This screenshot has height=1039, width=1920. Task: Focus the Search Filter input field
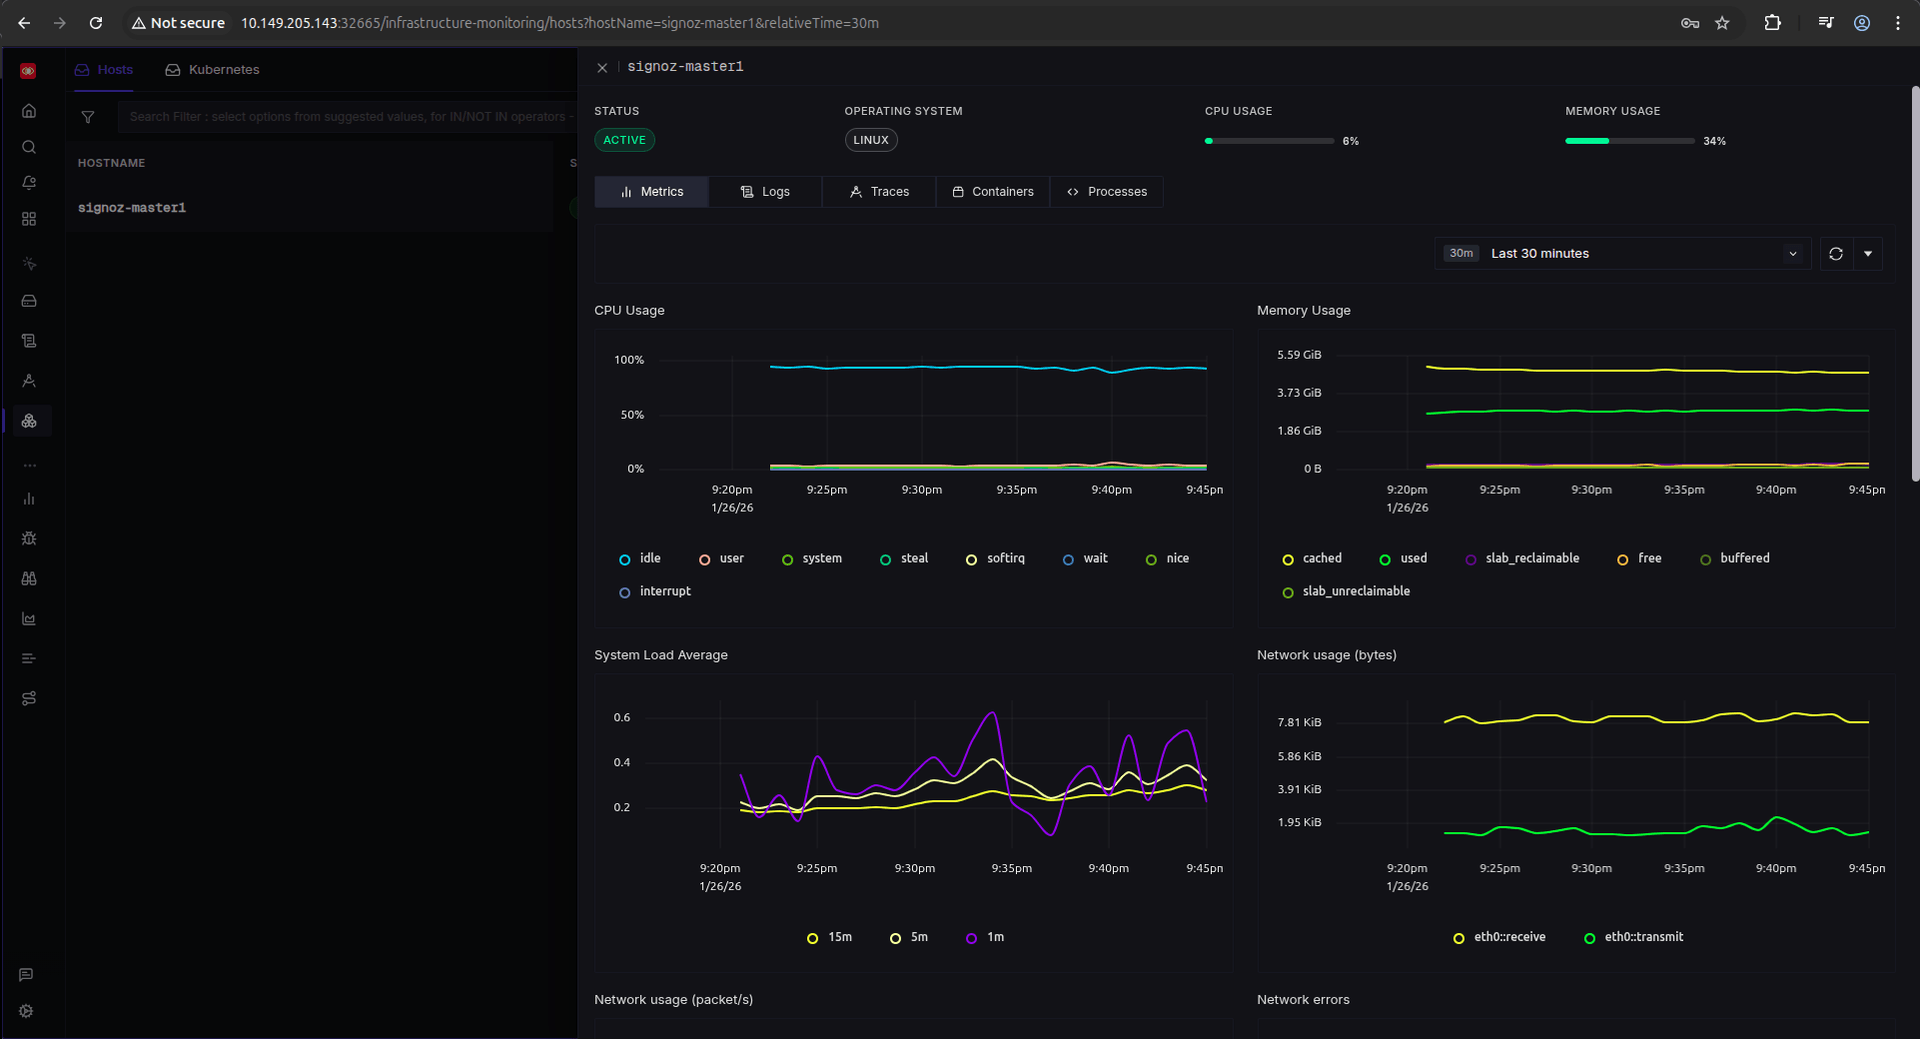(x=350, y=117)
